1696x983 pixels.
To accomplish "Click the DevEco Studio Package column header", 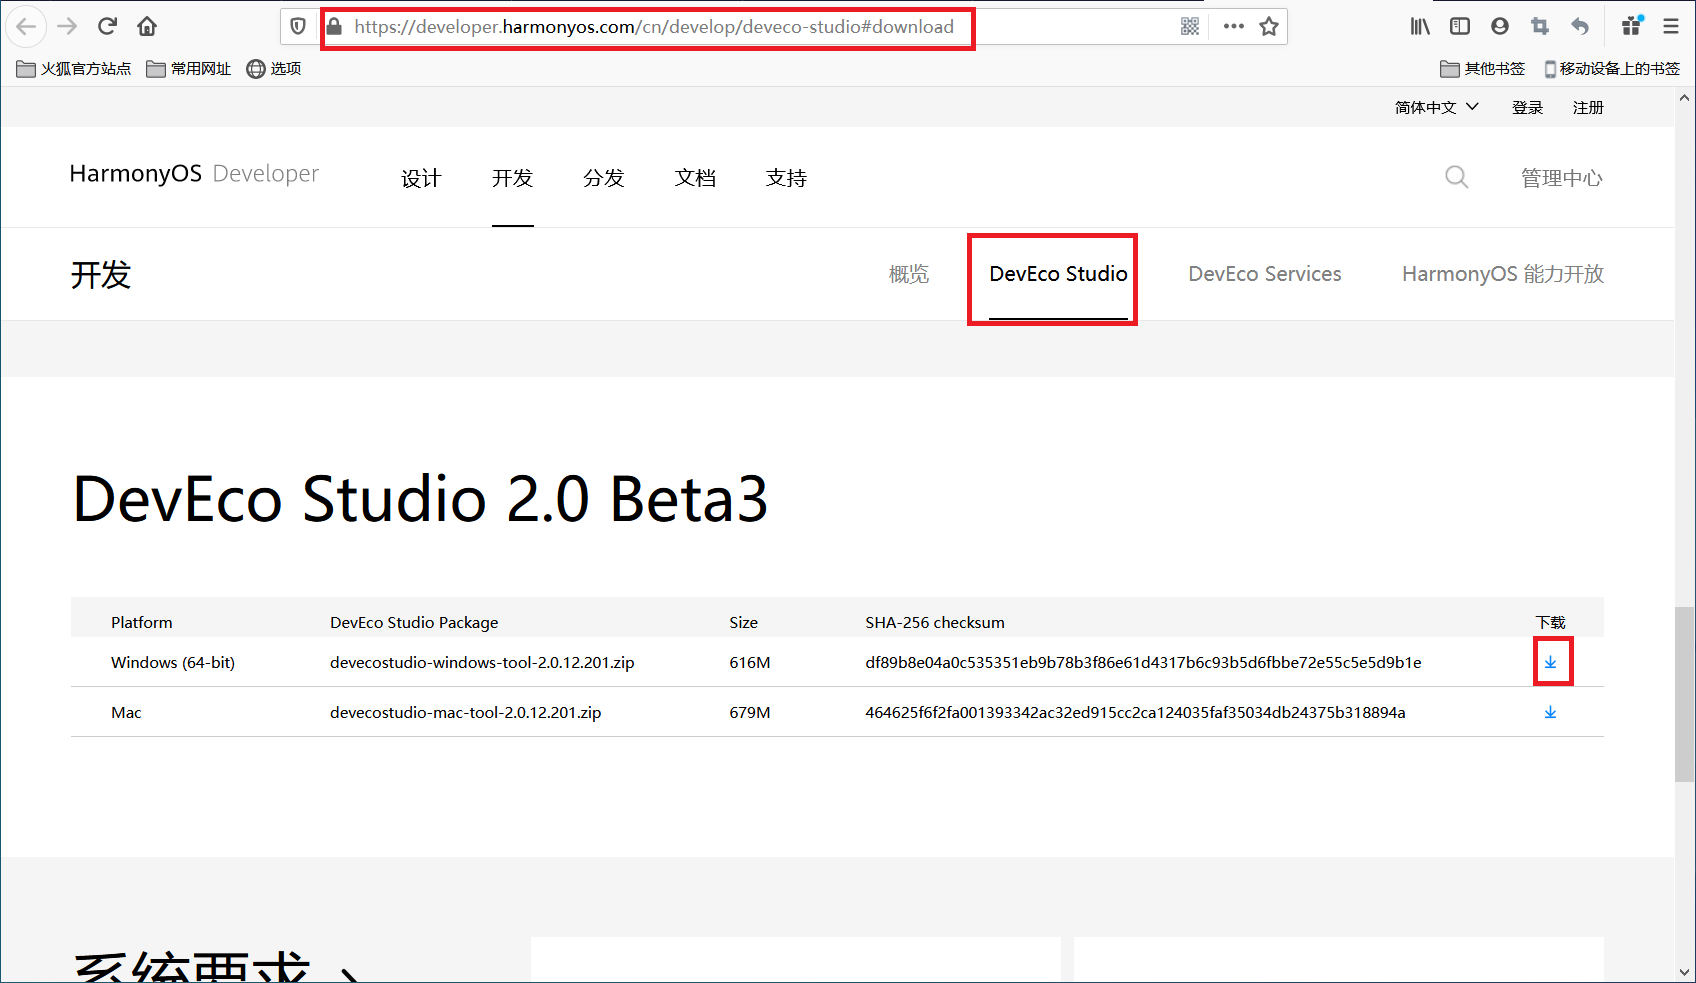I will point(414,622).
